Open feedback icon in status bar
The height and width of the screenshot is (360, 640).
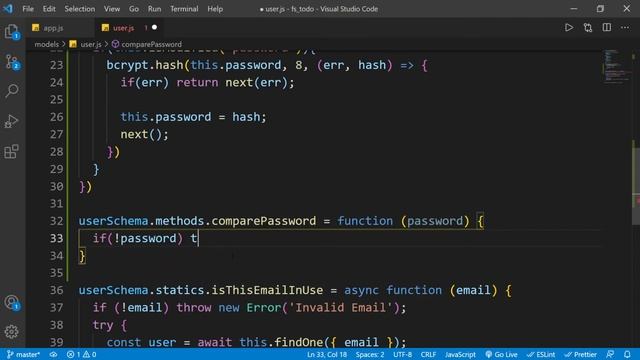click(610, 354)
